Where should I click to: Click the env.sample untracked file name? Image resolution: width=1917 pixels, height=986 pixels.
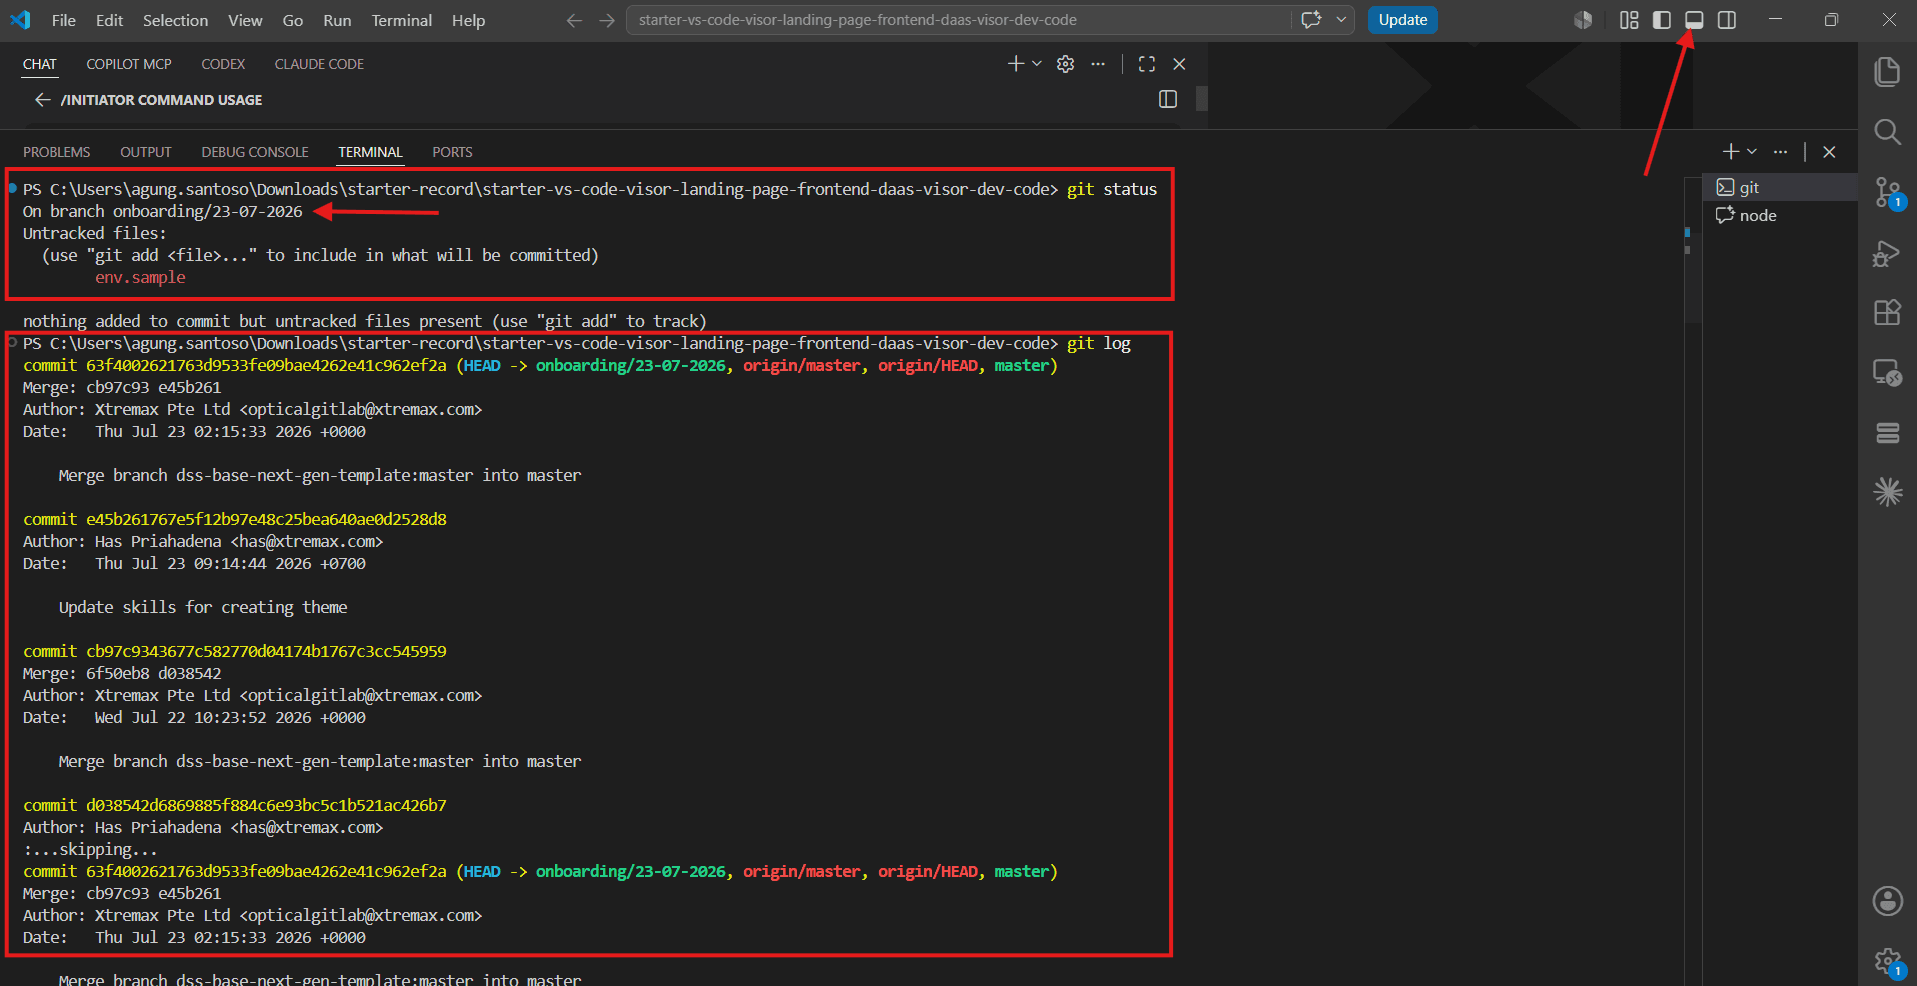coord(140,277)
